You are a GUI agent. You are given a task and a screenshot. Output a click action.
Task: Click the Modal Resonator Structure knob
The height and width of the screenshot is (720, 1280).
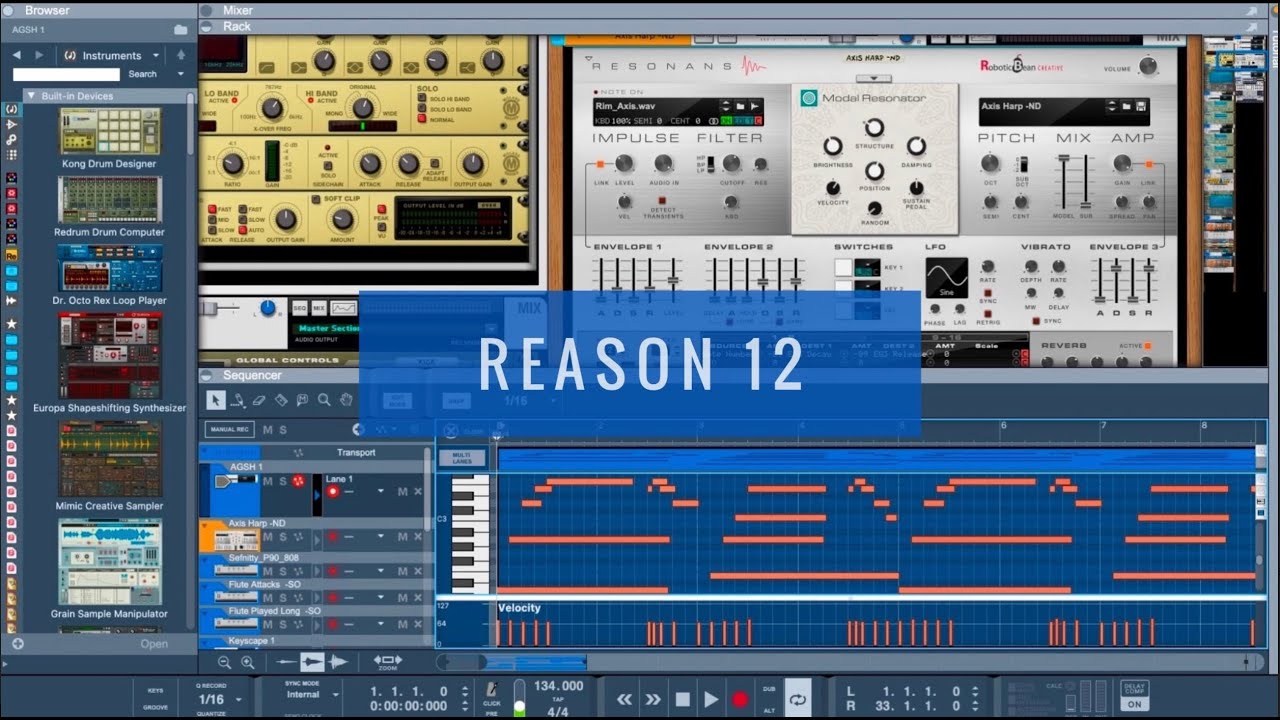coord(874,127)
